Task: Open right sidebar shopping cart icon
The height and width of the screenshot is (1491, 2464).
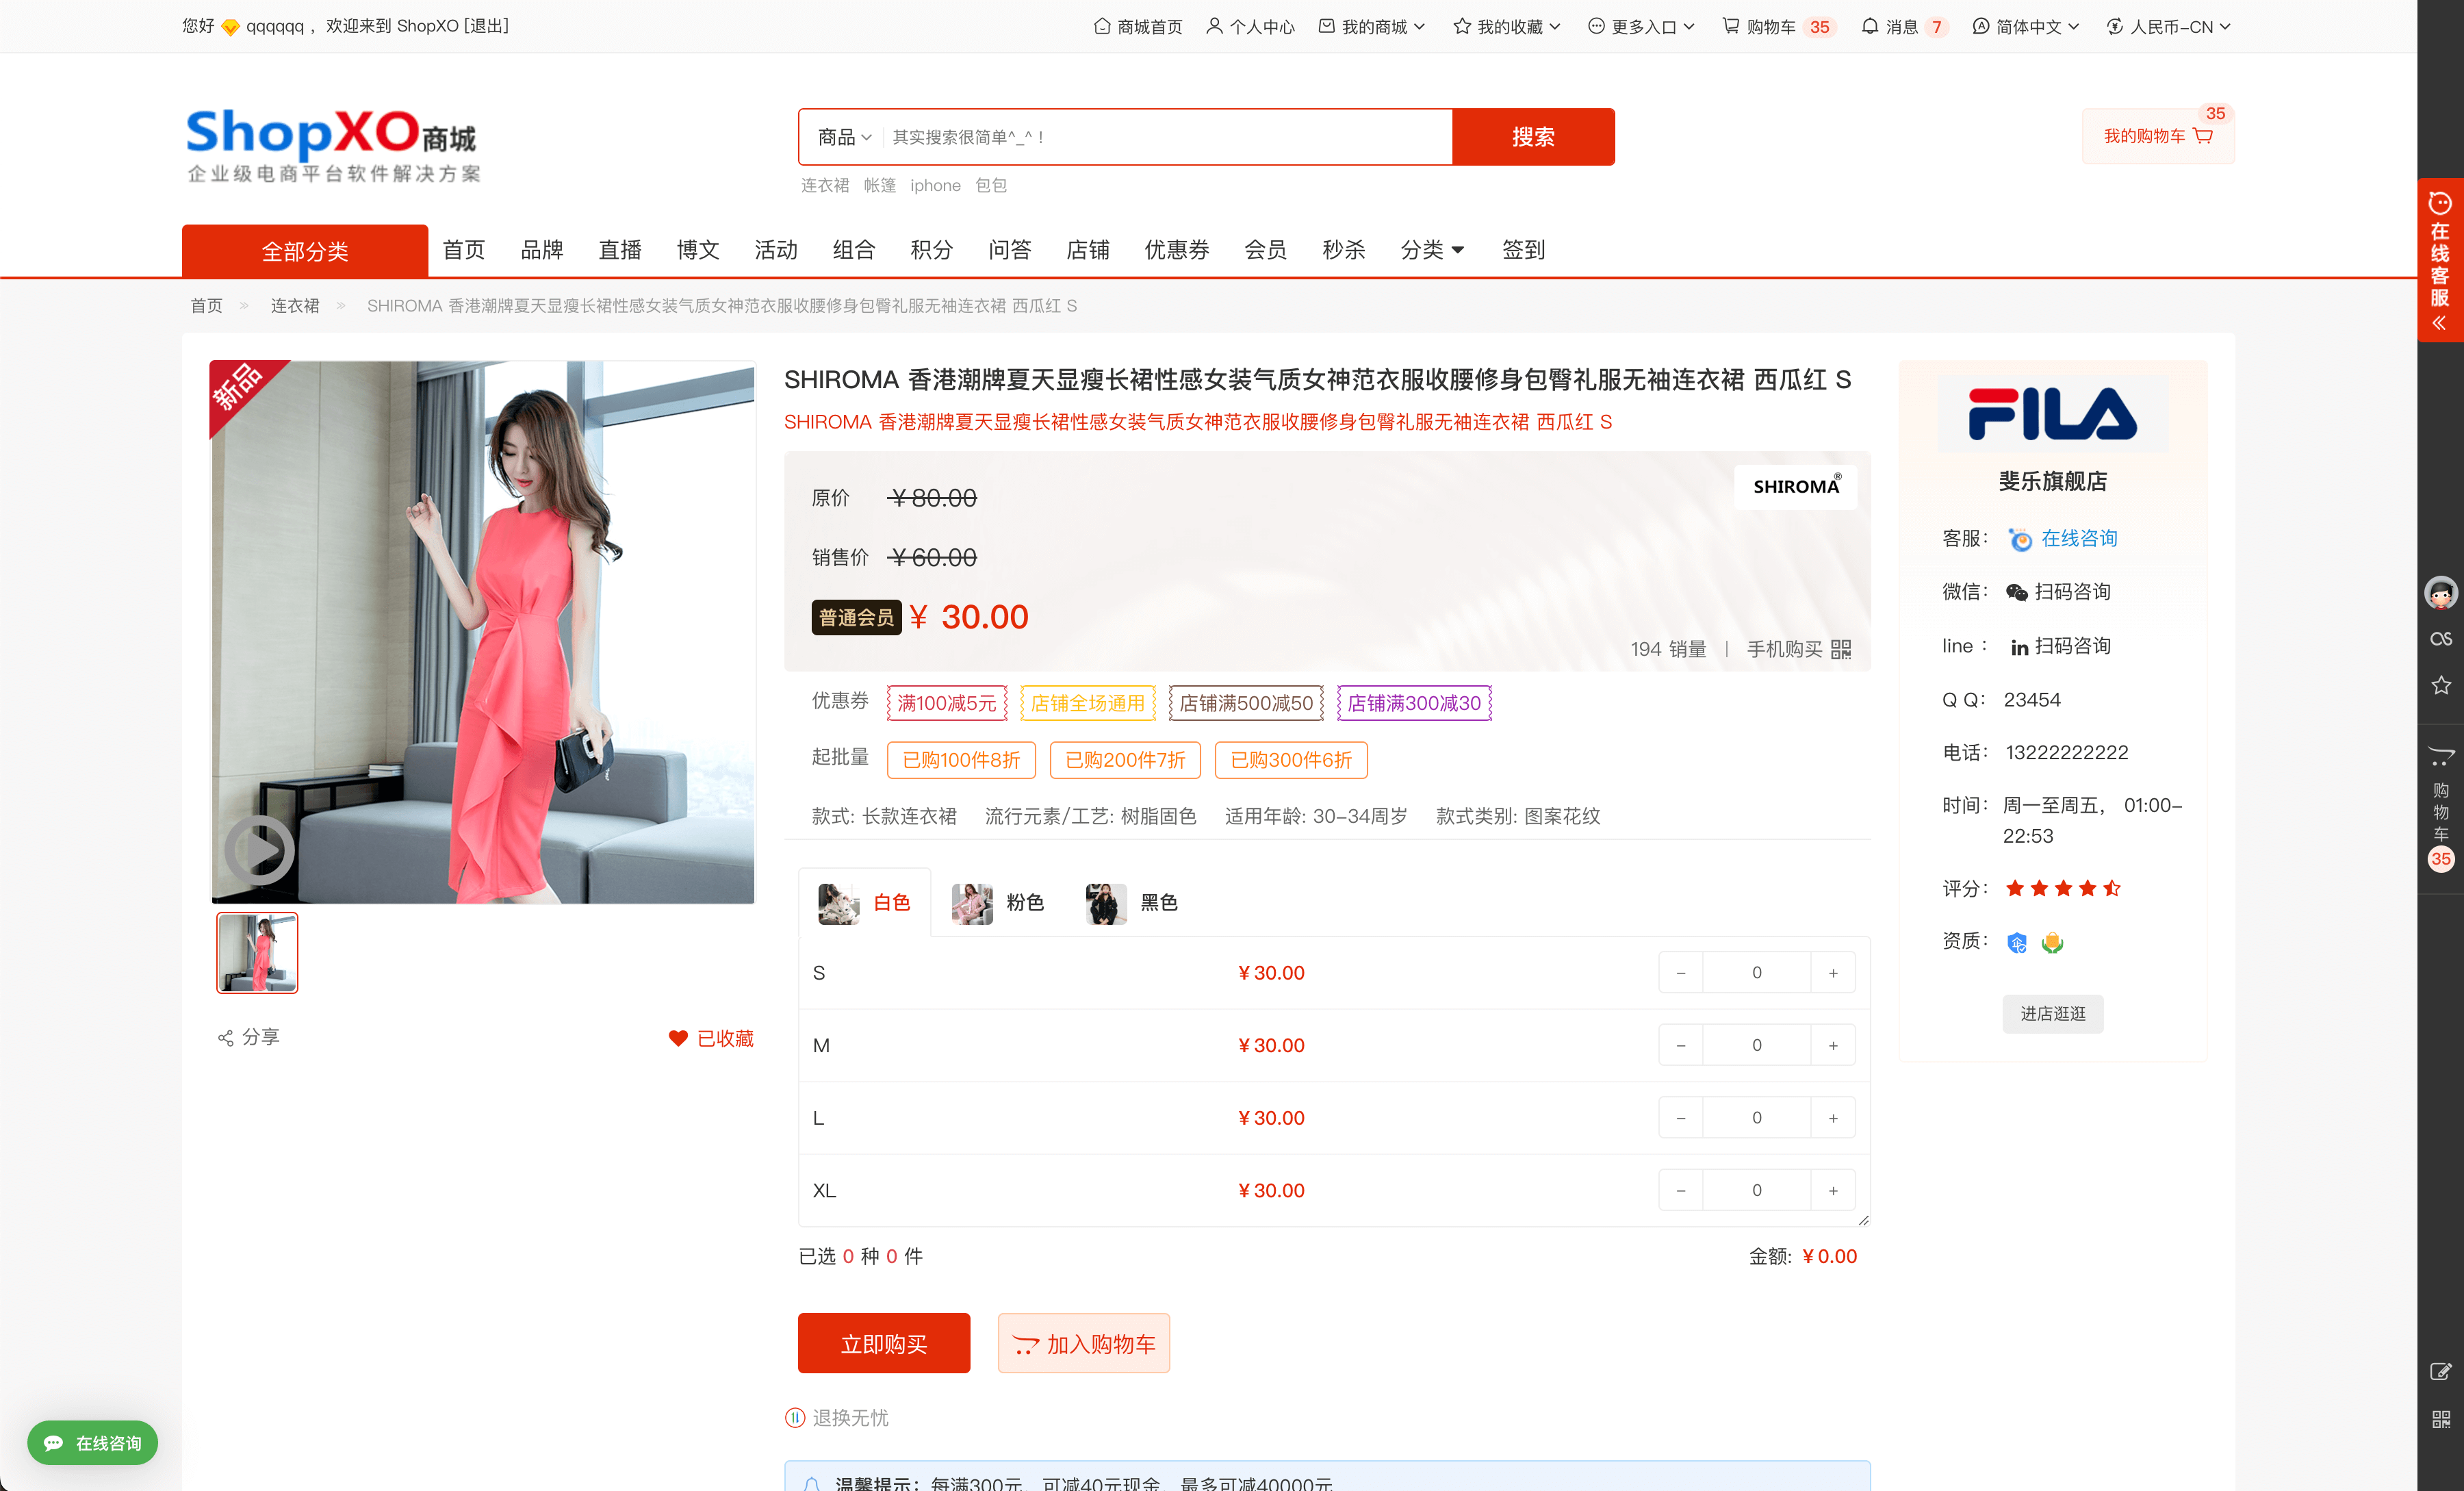Action: pos(2441,757)
